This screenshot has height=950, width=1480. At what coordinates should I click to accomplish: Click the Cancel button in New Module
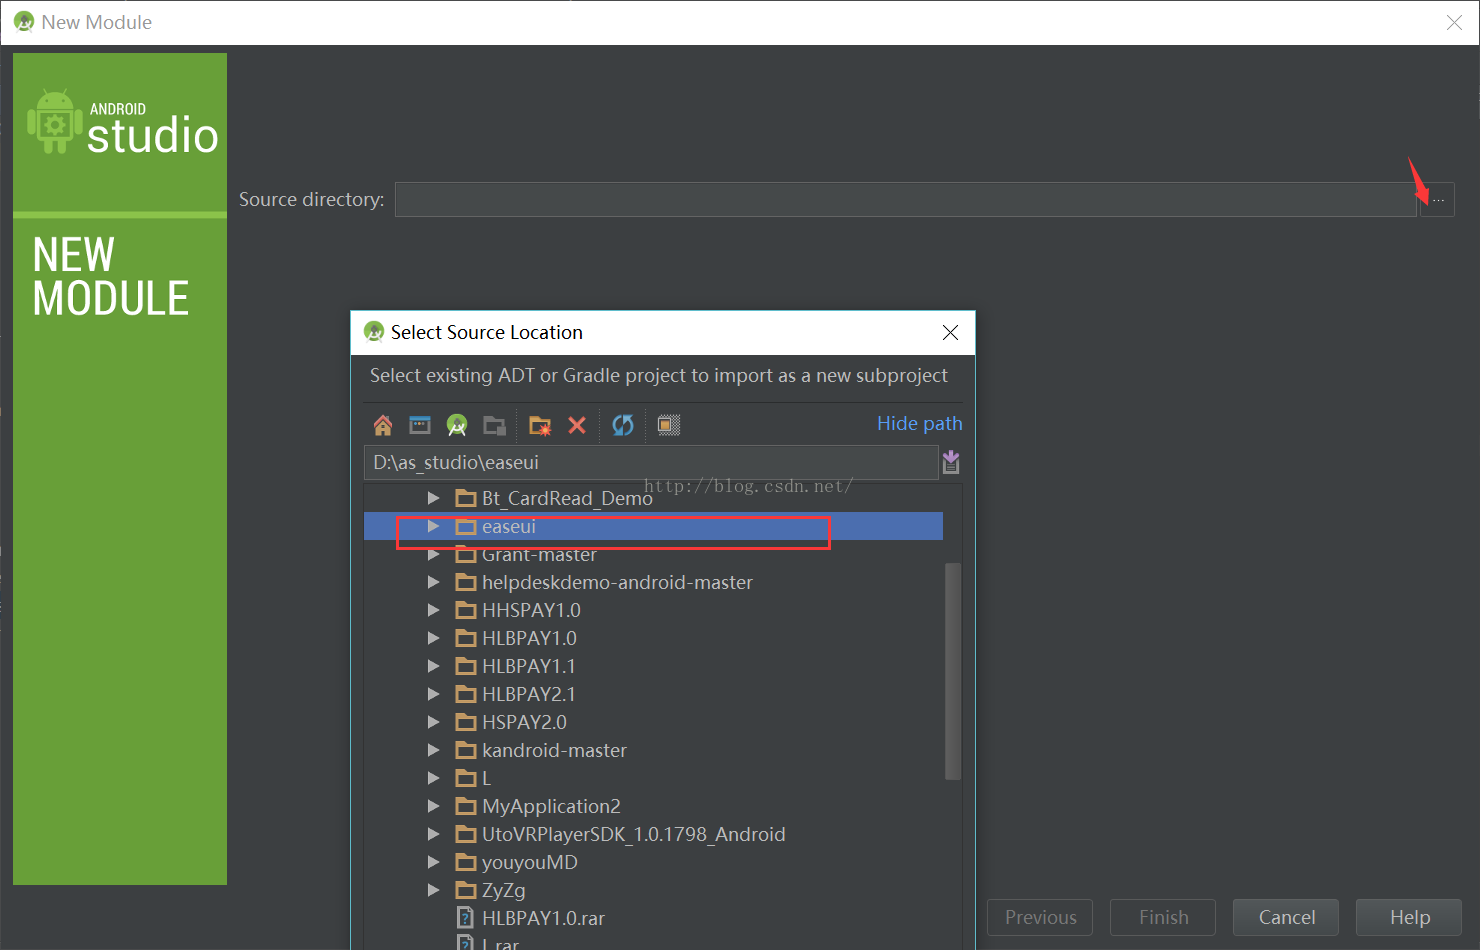(1286, 917)
